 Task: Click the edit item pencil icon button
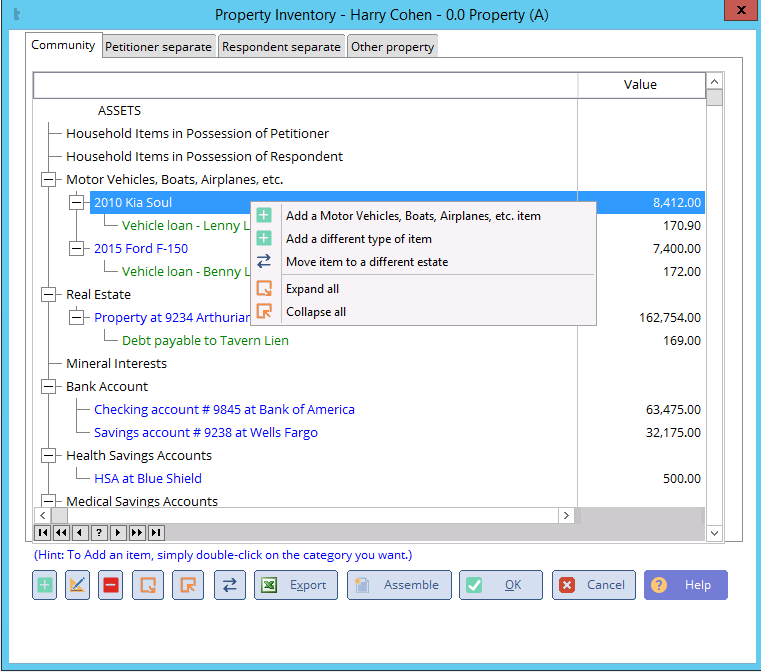pos(78,585)
